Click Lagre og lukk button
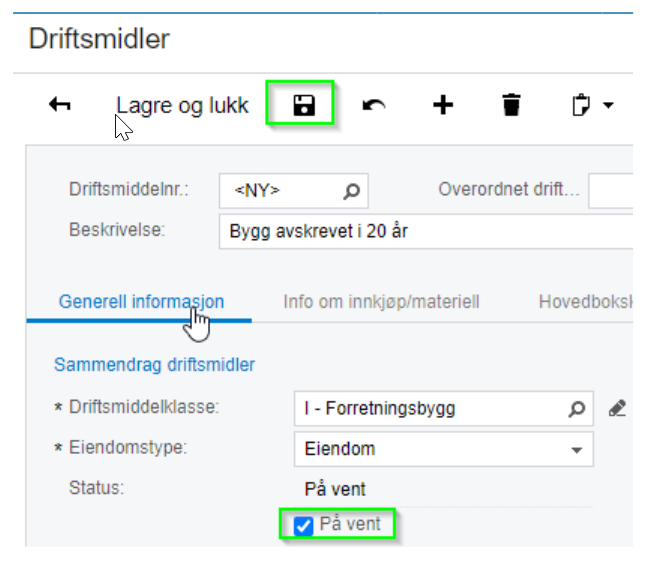The height and width of the screenshot is (564, 663). tap(182, 105)
